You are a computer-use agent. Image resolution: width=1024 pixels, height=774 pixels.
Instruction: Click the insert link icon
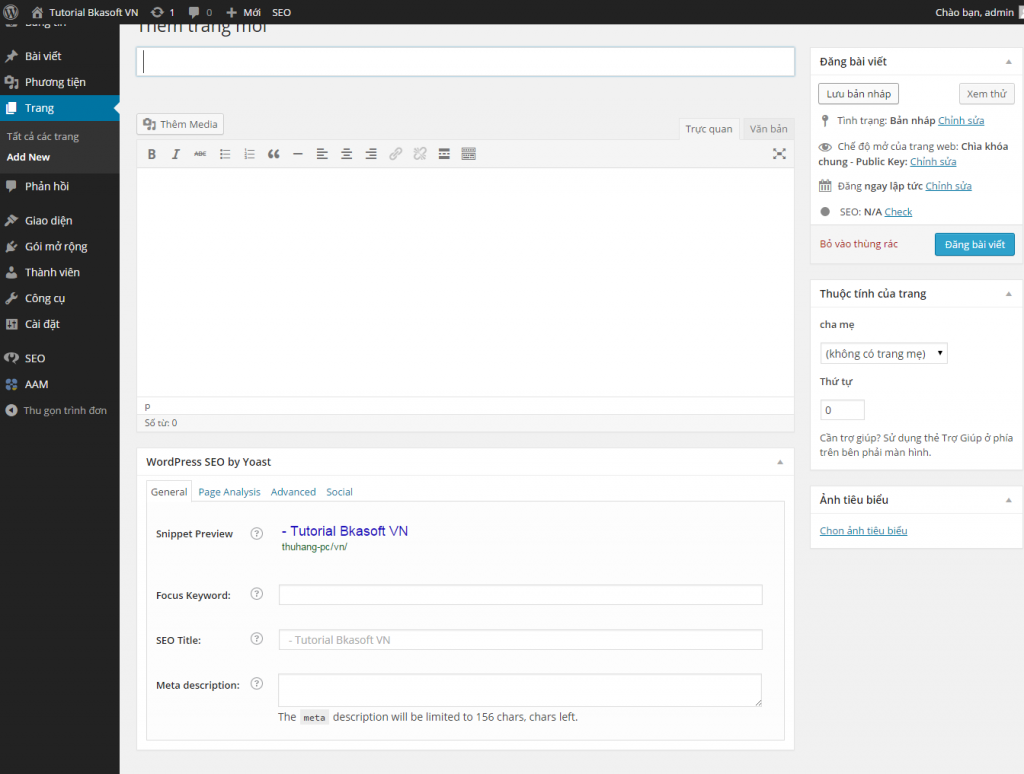(x=395, y=154)
